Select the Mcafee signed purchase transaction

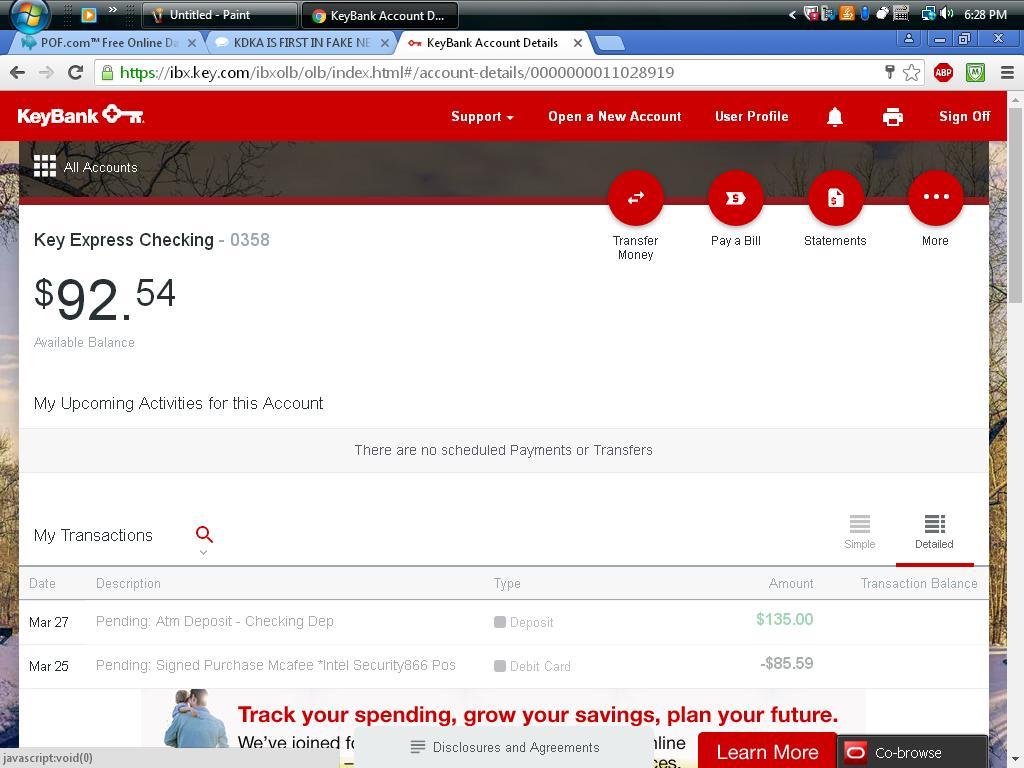(504, 666)
